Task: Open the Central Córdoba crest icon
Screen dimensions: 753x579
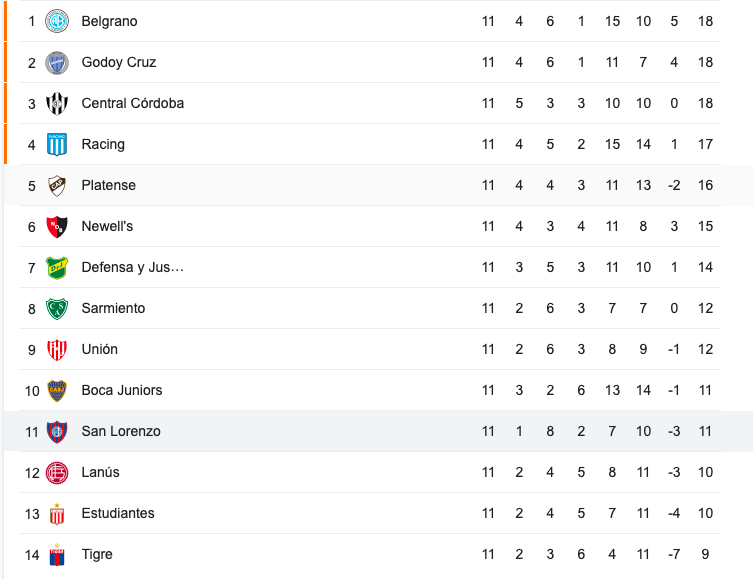Action: point(57,103)
